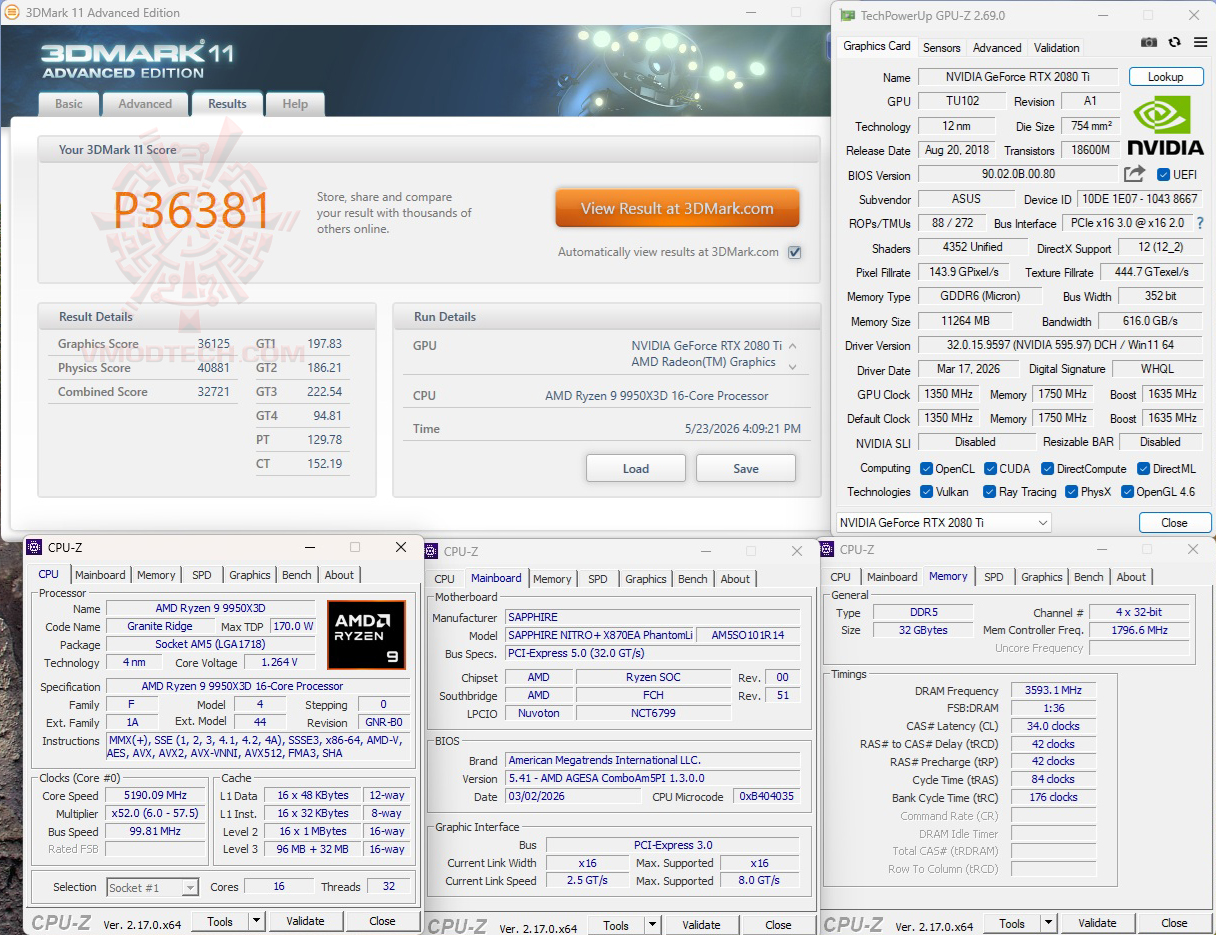Click the Driver Version field in GPU-Z
This screenshot has height=935, width=1216.
point(1060,346)
